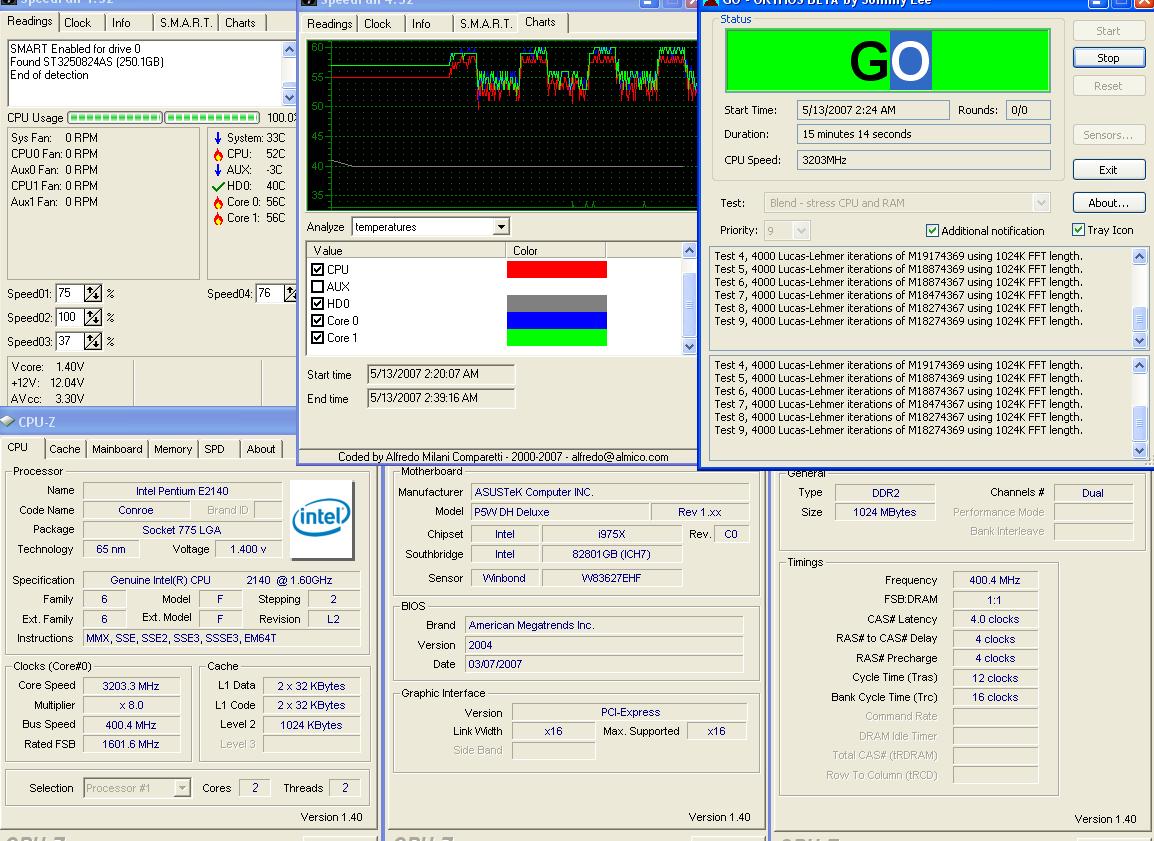Click the System temperature down-arrow icon
Screen dimensions: 1154x841
(x=218, y=138)
